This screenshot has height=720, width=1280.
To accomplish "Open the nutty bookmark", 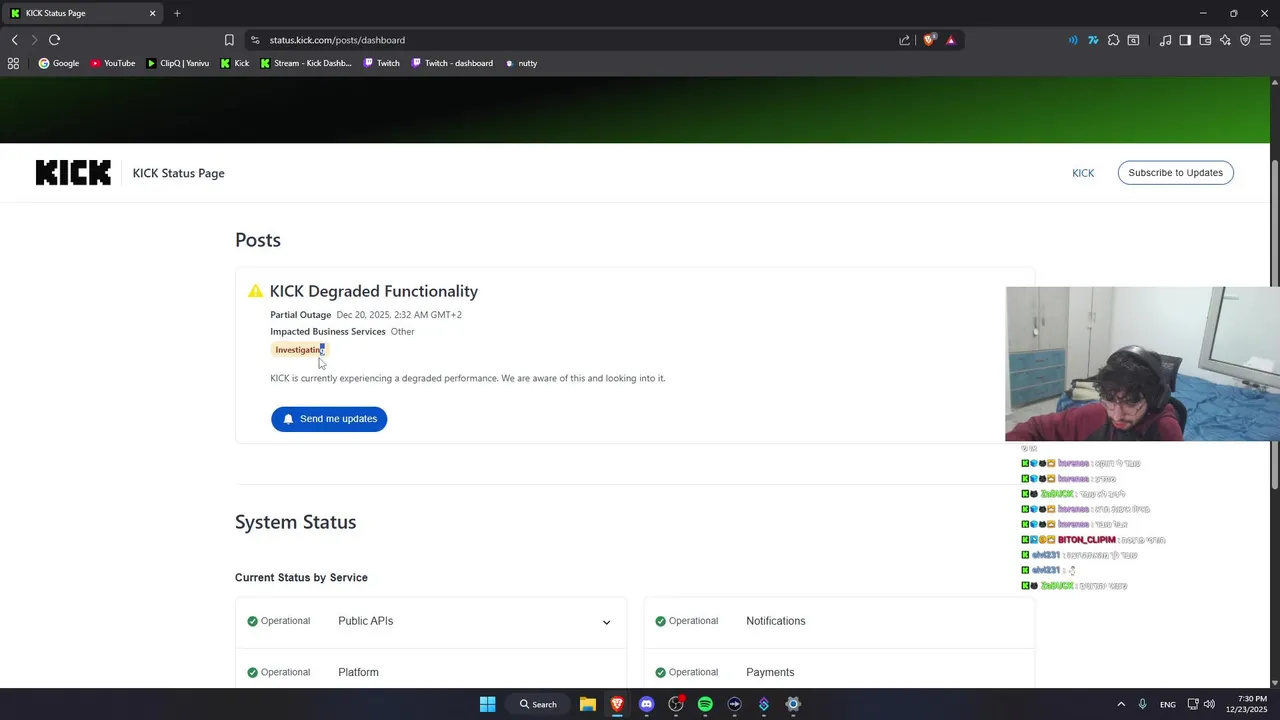I will [x=521, y=63].
